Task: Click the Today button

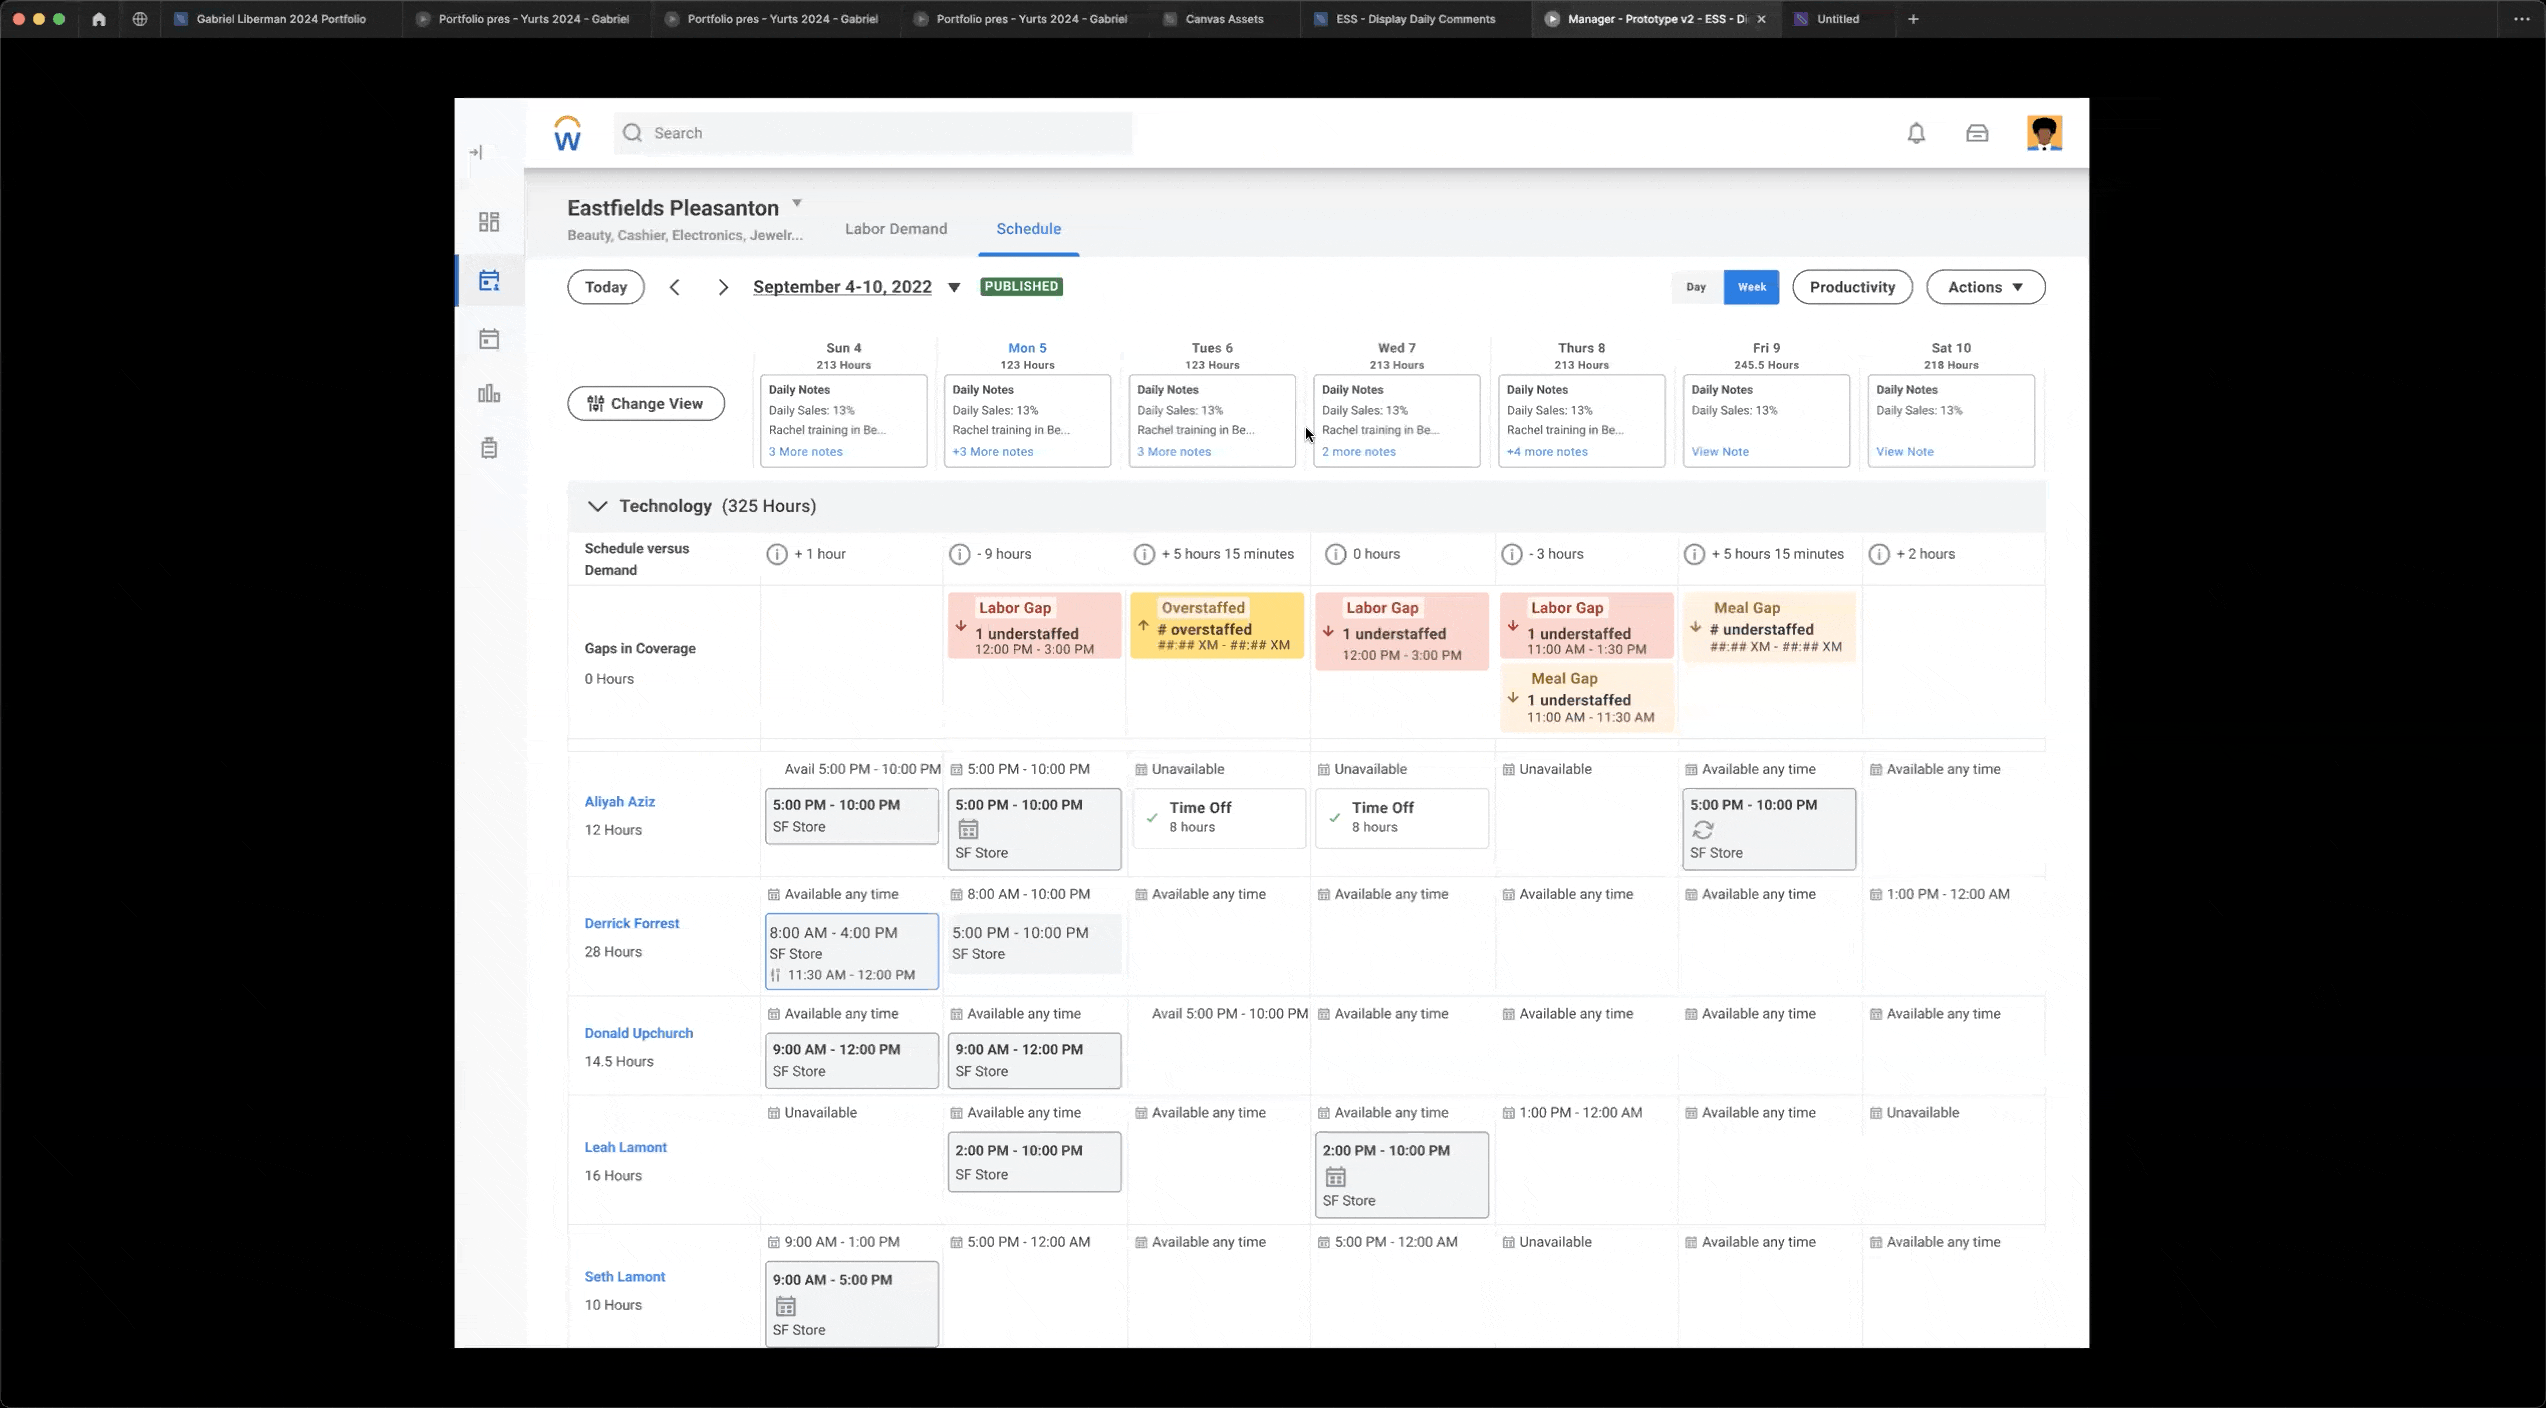Action: (606, 287)
